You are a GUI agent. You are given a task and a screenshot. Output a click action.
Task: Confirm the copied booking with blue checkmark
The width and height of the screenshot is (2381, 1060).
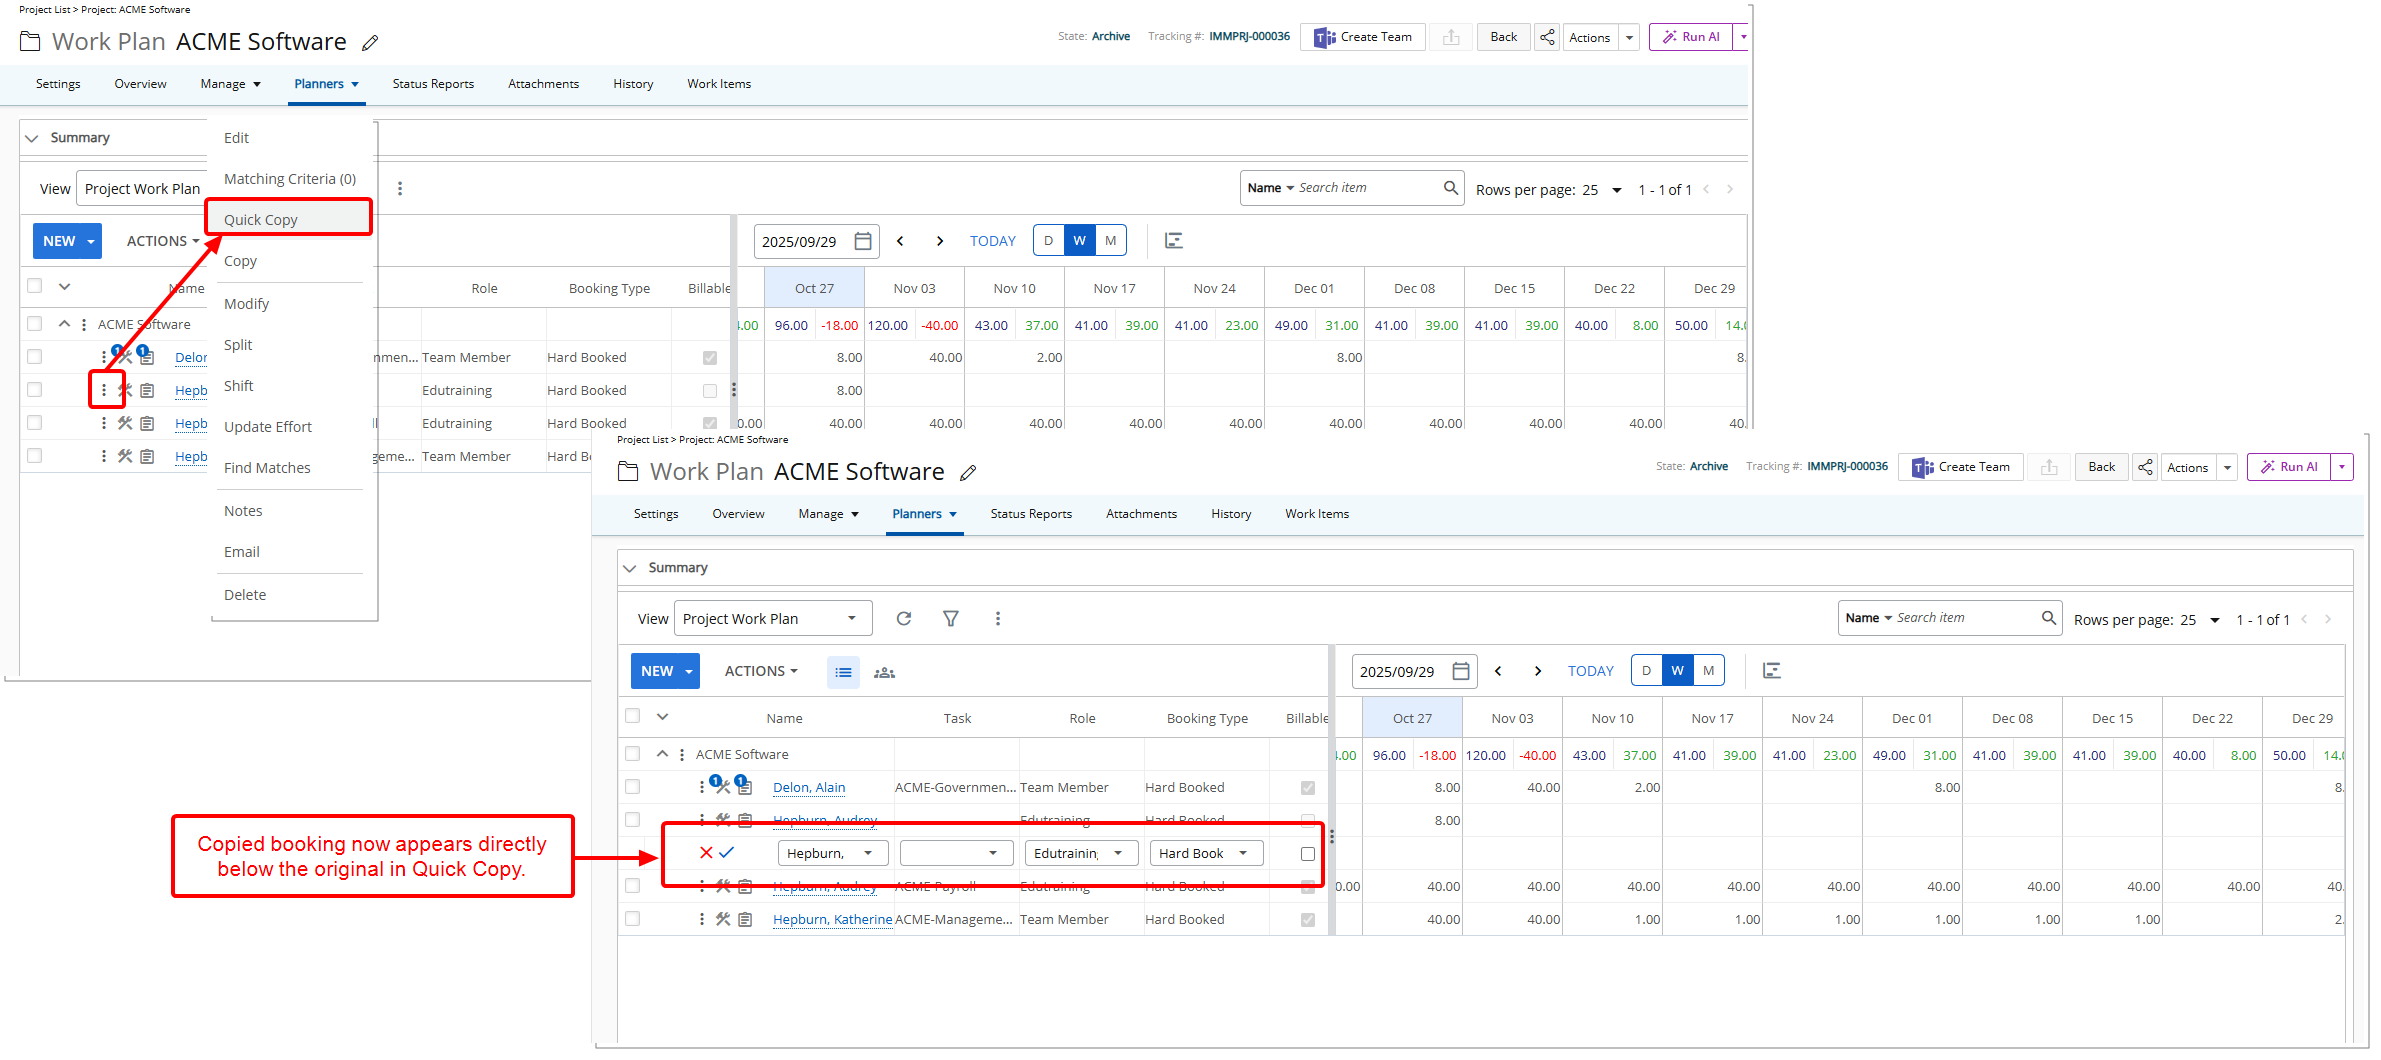tap(727, 853)
